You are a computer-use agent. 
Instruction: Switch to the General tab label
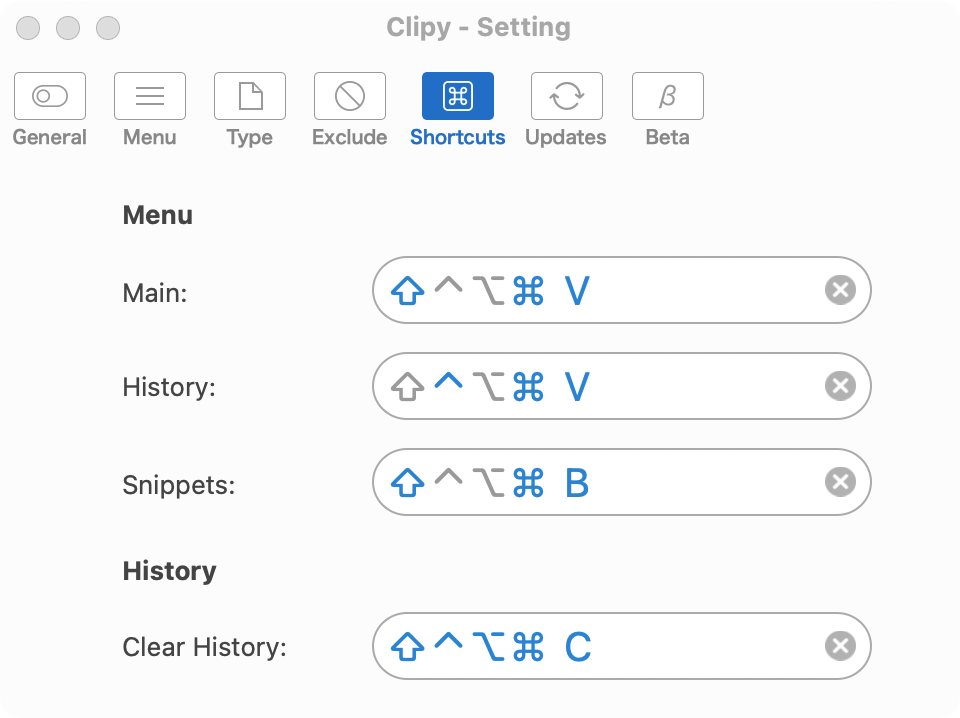pyautogui.click(x=50, y=137)
